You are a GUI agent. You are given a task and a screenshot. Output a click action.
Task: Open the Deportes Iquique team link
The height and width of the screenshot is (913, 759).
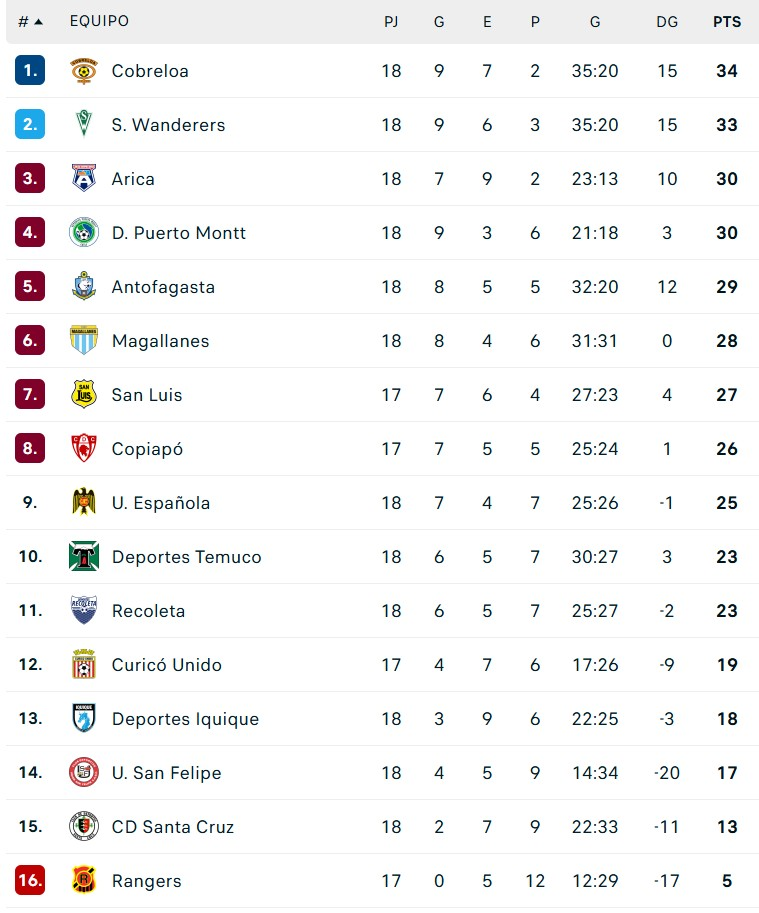point(185,719)
